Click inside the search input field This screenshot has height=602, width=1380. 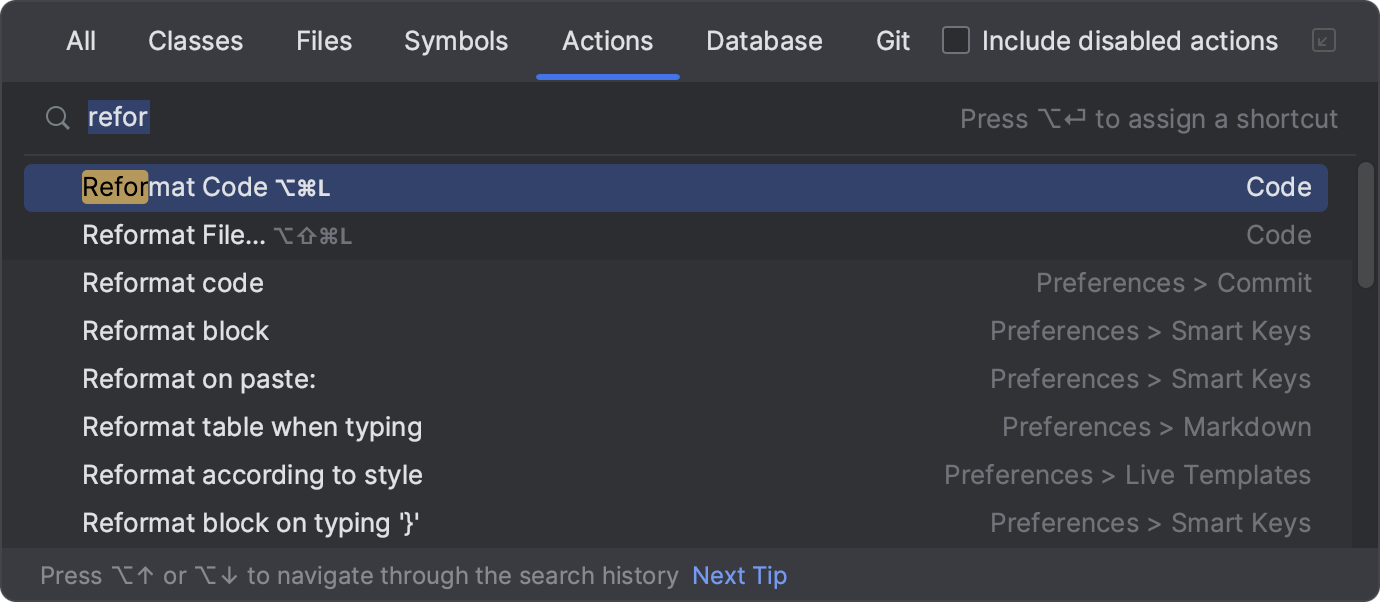[x=300, y=118]
